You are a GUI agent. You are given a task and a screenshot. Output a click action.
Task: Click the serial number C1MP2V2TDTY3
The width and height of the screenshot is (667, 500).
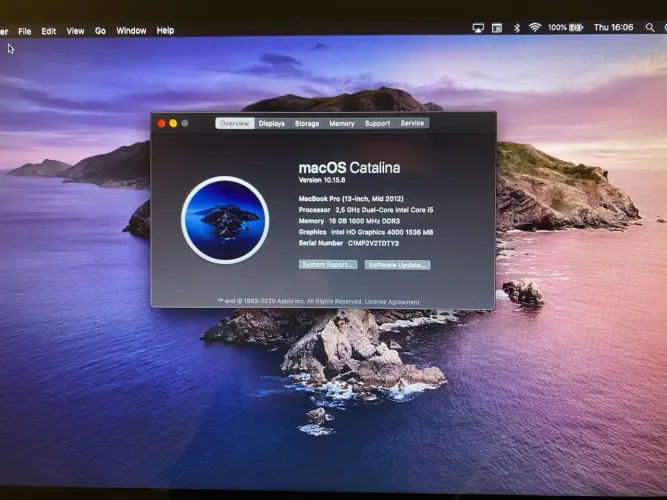(x=373, y=243)
